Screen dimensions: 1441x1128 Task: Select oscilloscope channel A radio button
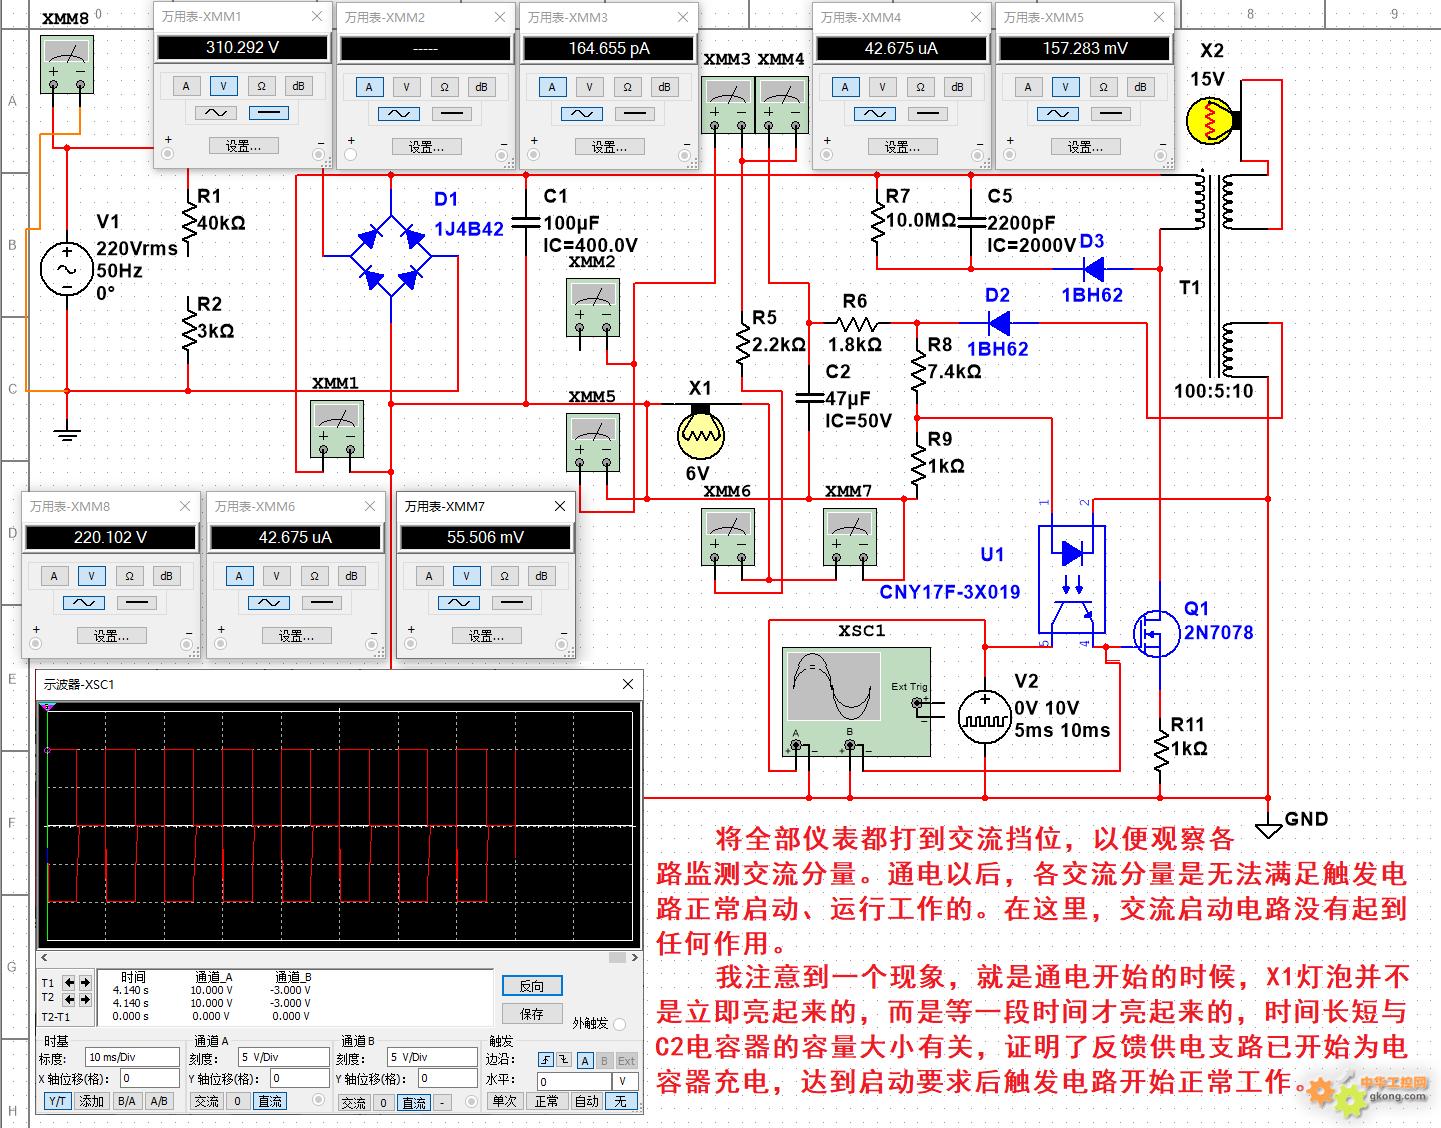coord(319,1100)
